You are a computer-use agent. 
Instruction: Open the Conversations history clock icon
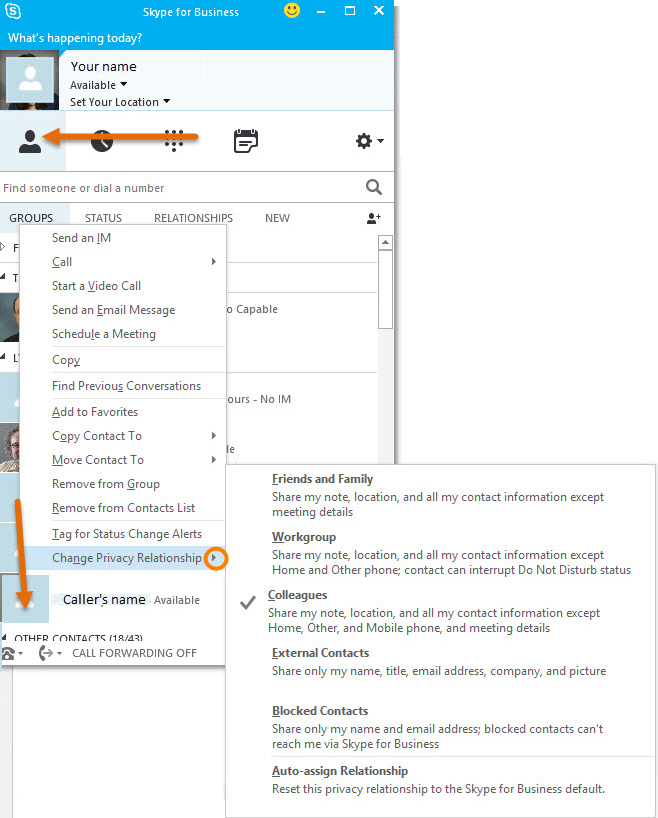tap(102, 141)
